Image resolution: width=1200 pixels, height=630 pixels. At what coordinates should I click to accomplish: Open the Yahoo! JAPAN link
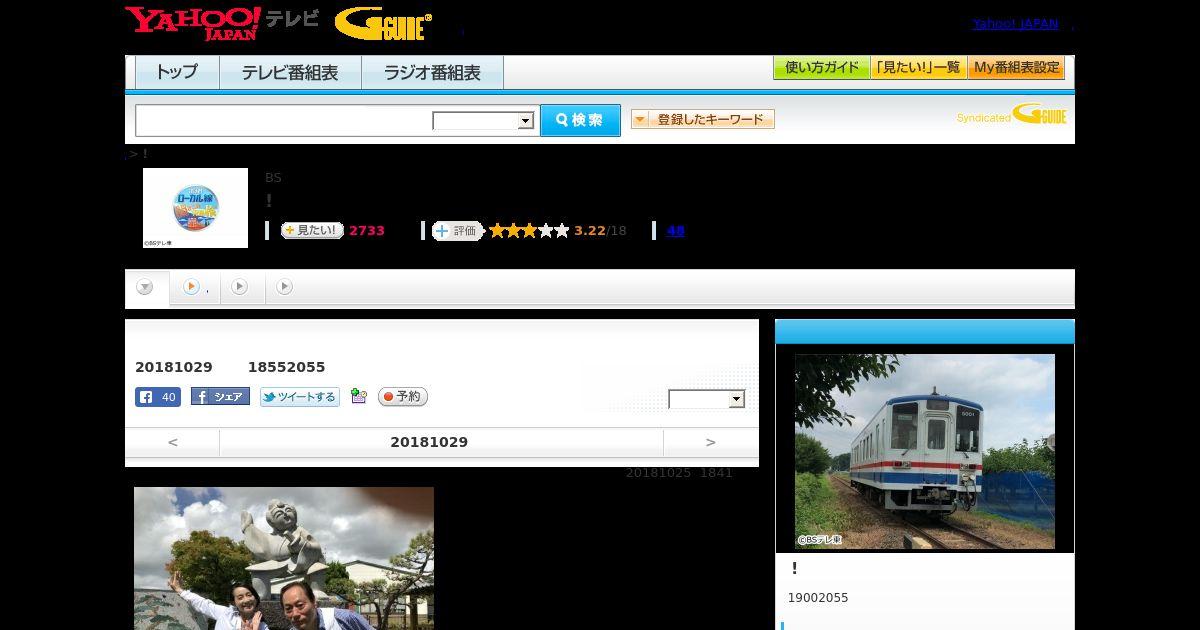(1015, 24)
